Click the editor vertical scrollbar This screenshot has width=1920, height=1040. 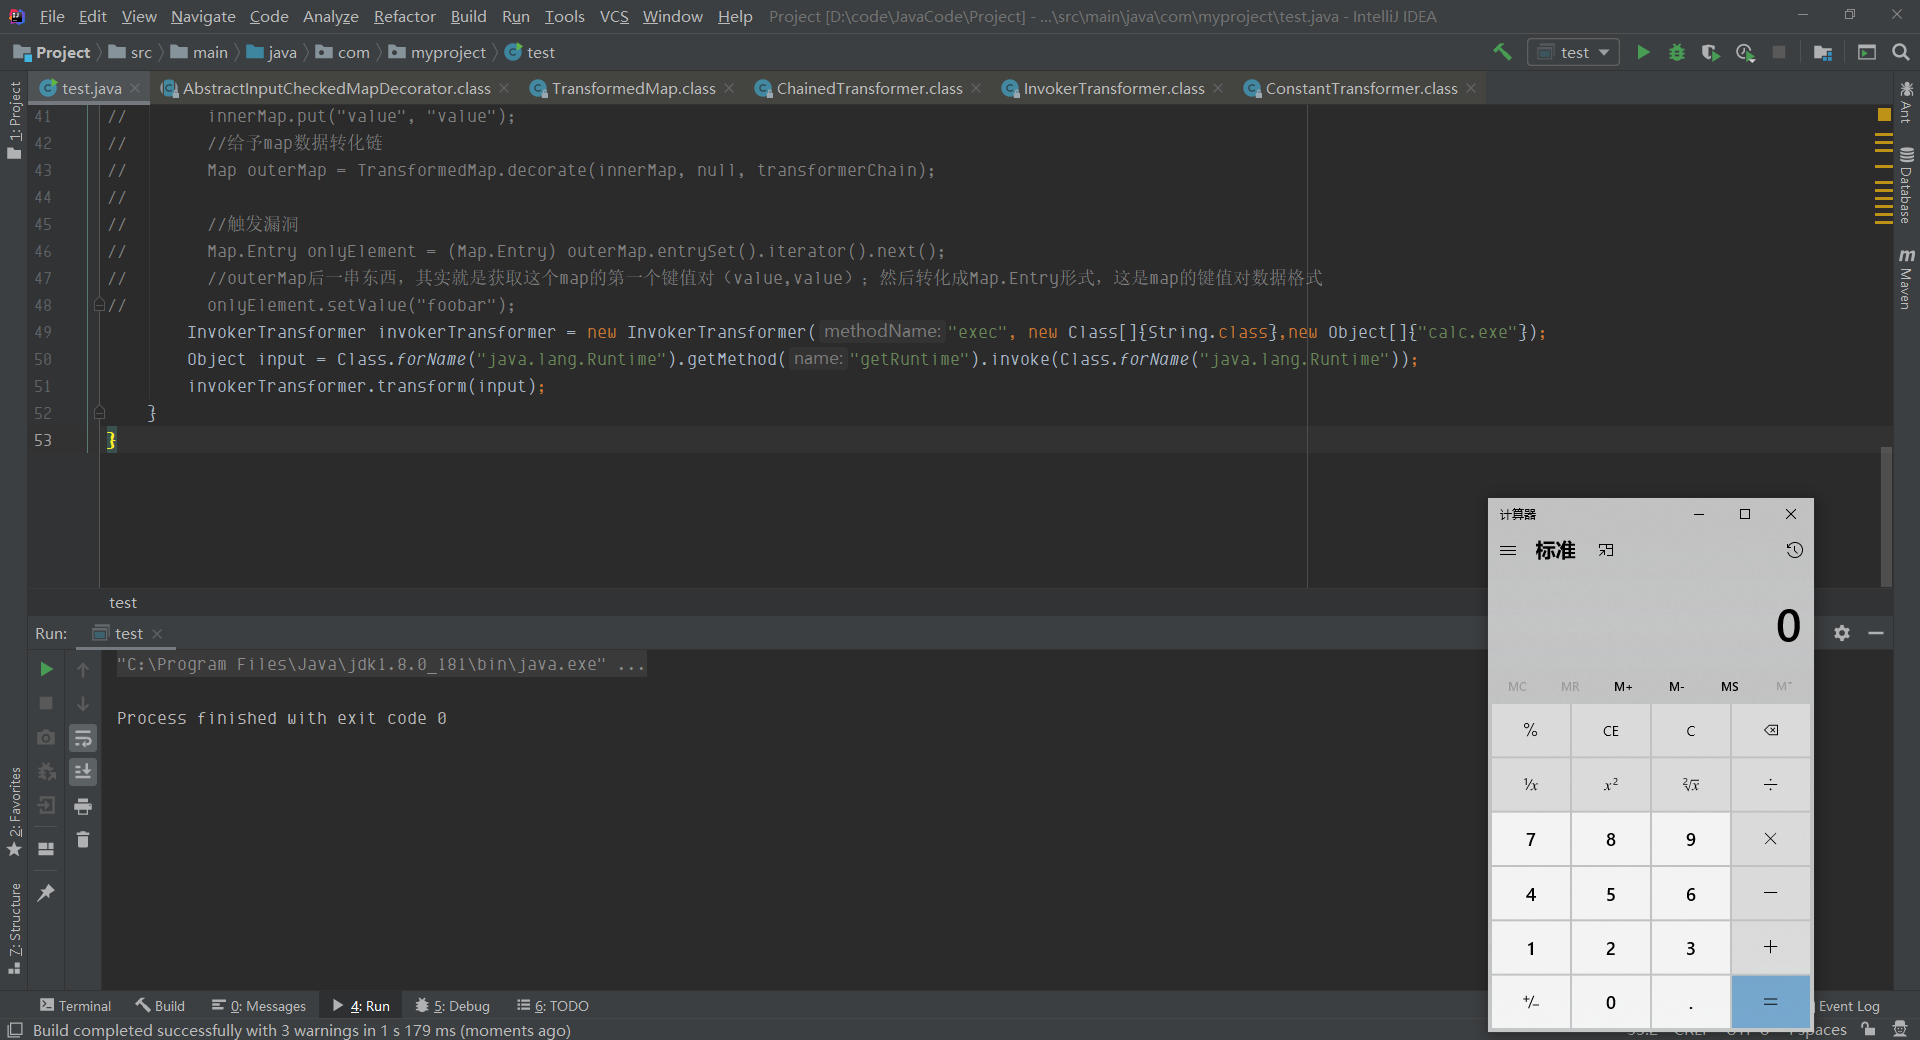coord(1886,516)
